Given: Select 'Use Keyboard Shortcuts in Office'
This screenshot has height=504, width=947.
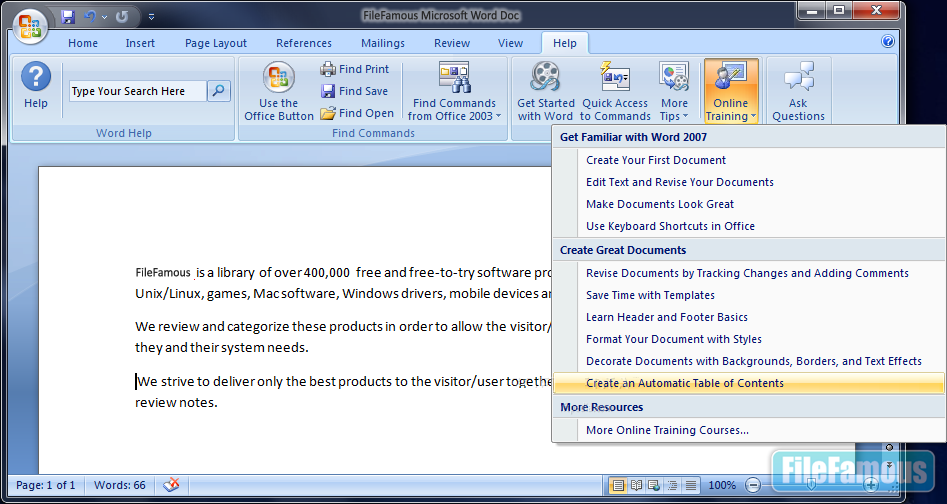Looking at the screenshot, I should click(x=749, y=226).
